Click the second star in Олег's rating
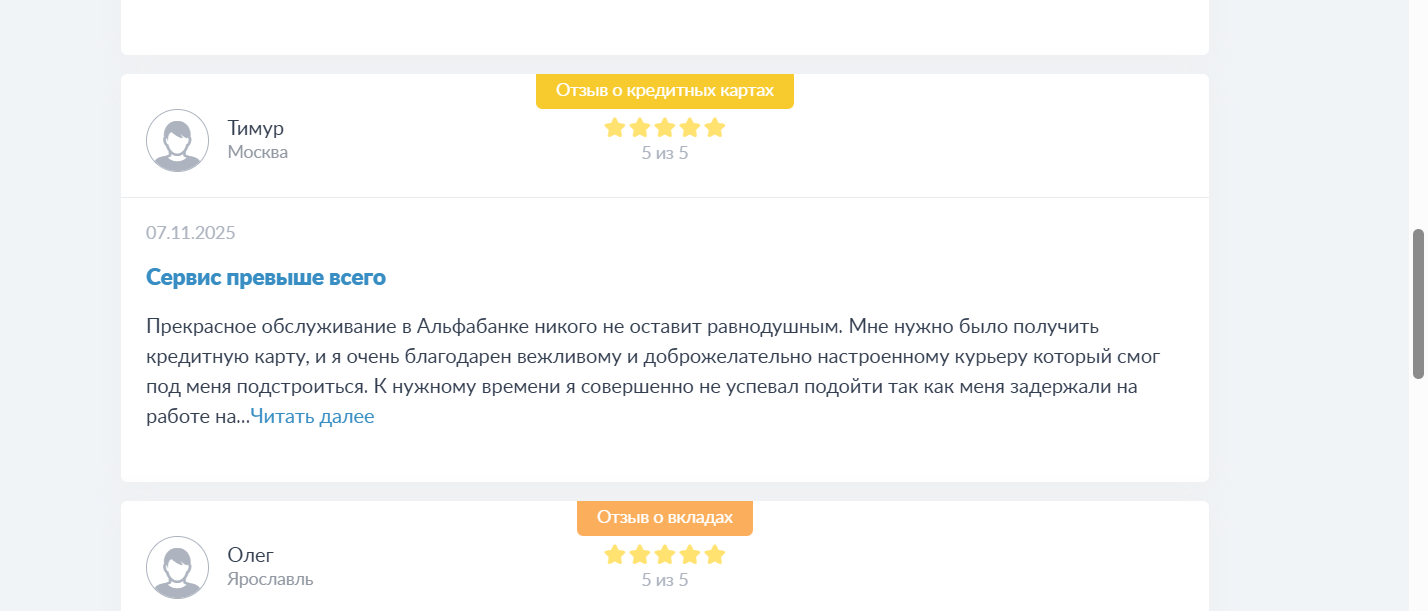The width and height of the screenshot is (1428, 611). (640, 555)
